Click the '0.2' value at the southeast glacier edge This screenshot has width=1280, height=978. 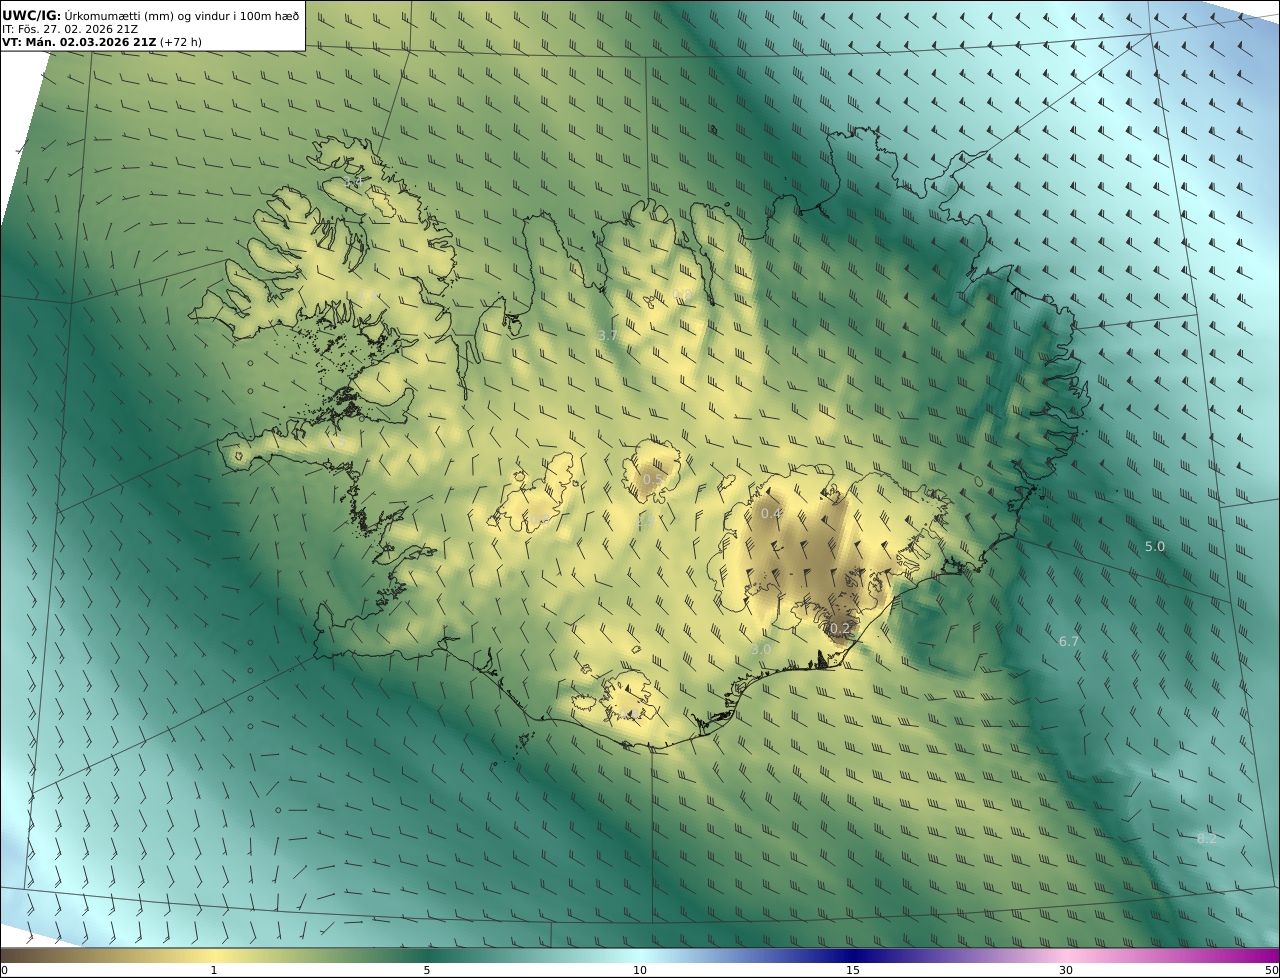[840, 629]
